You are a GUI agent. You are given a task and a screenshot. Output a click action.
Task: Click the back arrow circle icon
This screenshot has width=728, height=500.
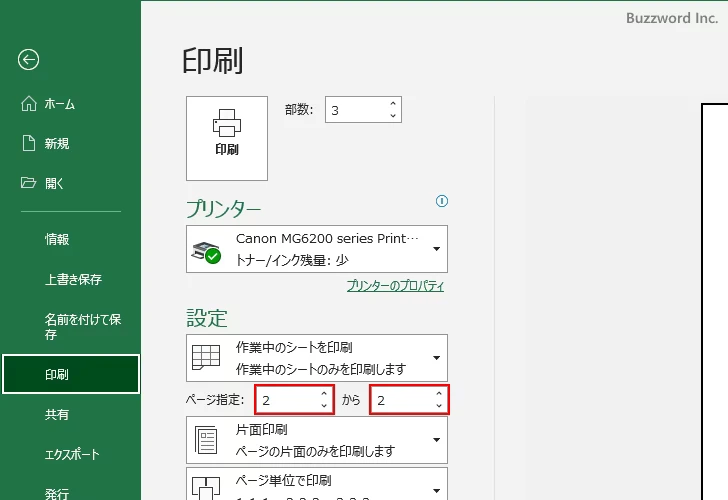pos(28,60)
